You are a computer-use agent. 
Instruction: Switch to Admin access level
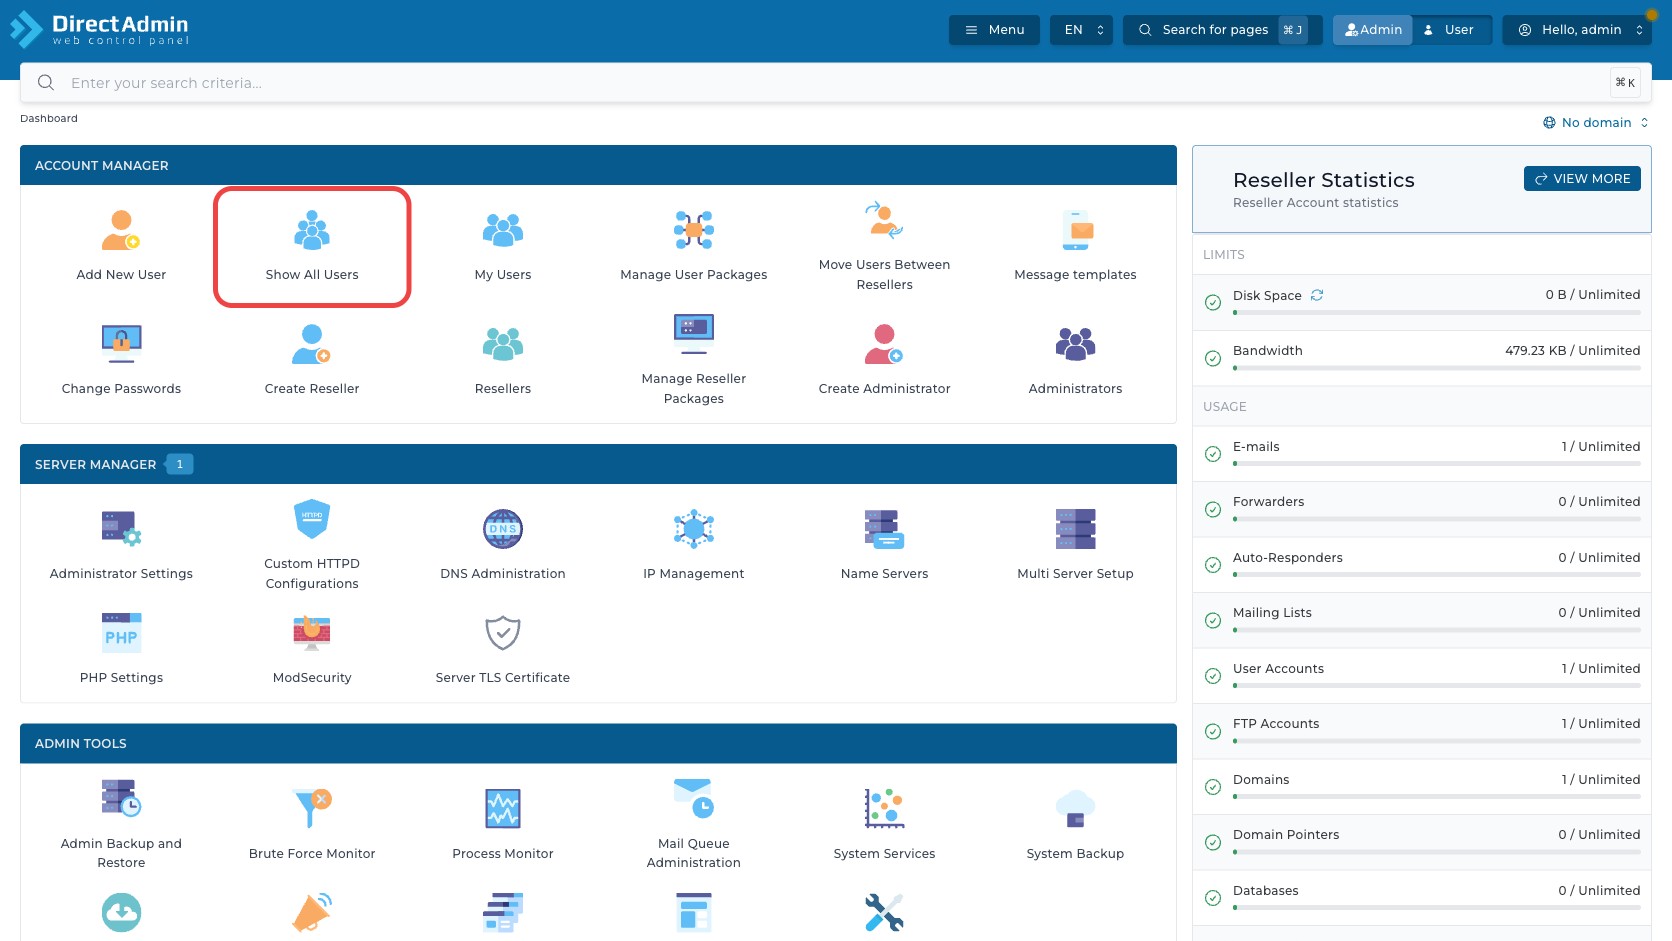(1372, 30)
